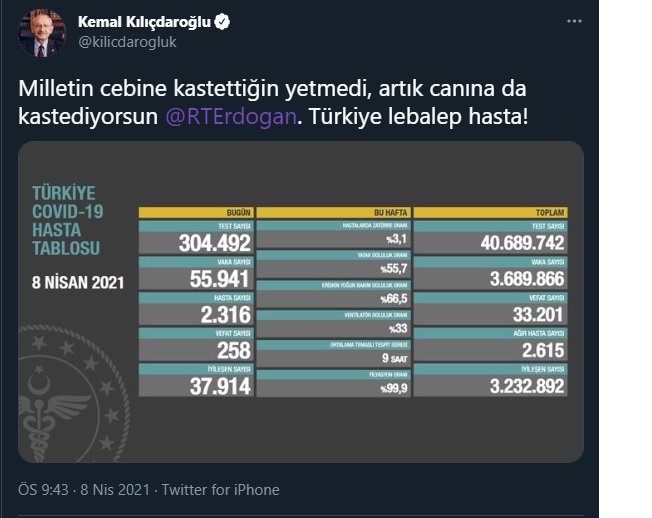Click the Türkiye COVID-19 Hasta Tablosu title

pos(67,221)
